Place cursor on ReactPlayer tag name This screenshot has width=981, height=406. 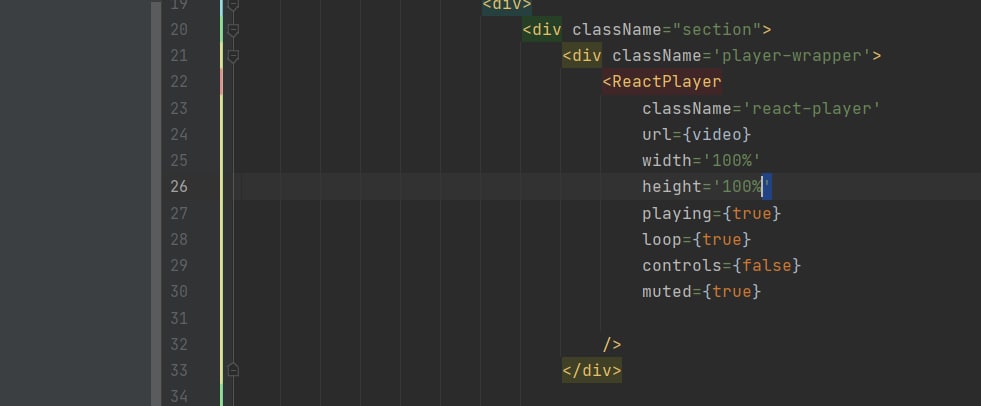click(666, 82)
